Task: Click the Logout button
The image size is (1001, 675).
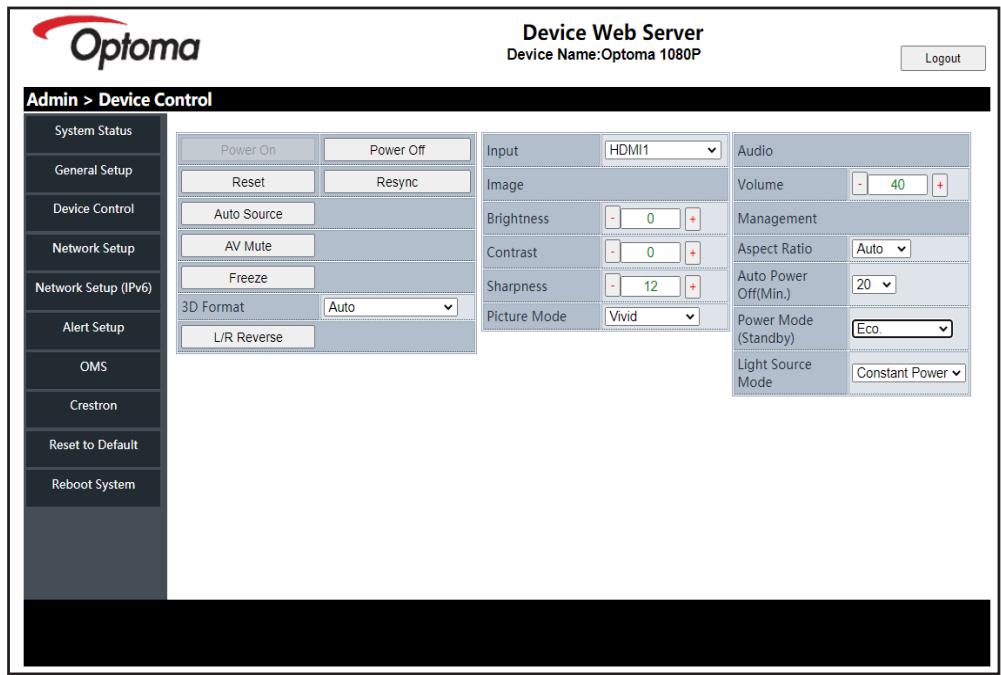Action: click(x=943, y=58)
